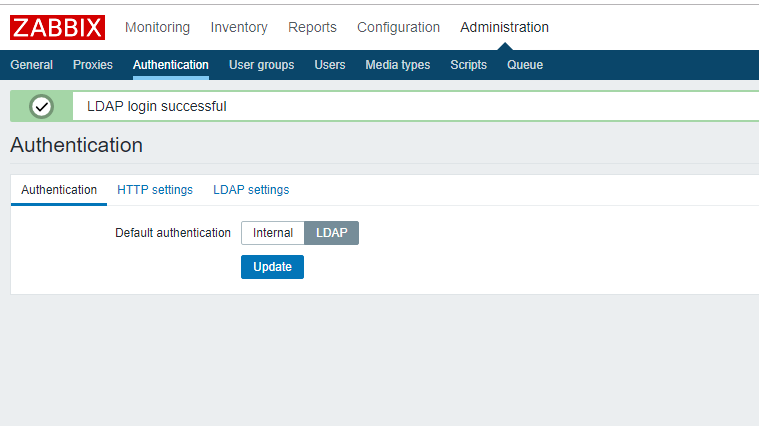
Task: Go to Scripts section
Action: (468, 65)
